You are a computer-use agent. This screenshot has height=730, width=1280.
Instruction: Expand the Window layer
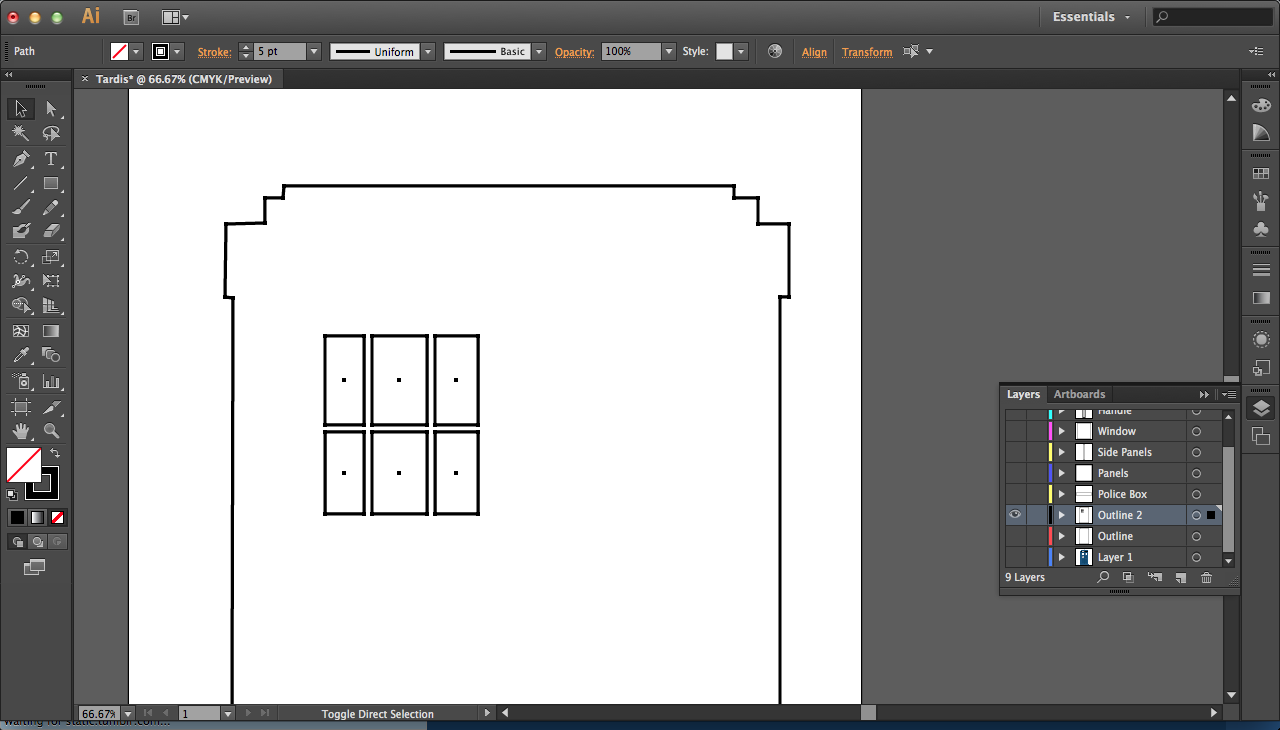(x=1062, y=431)
